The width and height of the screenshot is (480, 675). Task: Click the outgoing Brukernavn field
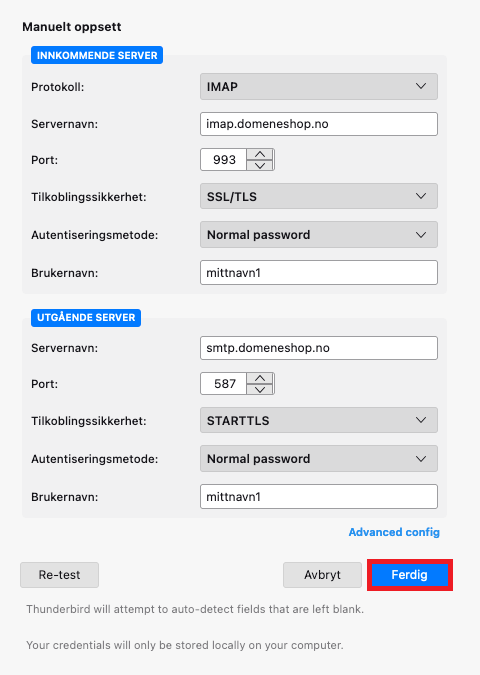pyautogui.click(x=319, y=496)
